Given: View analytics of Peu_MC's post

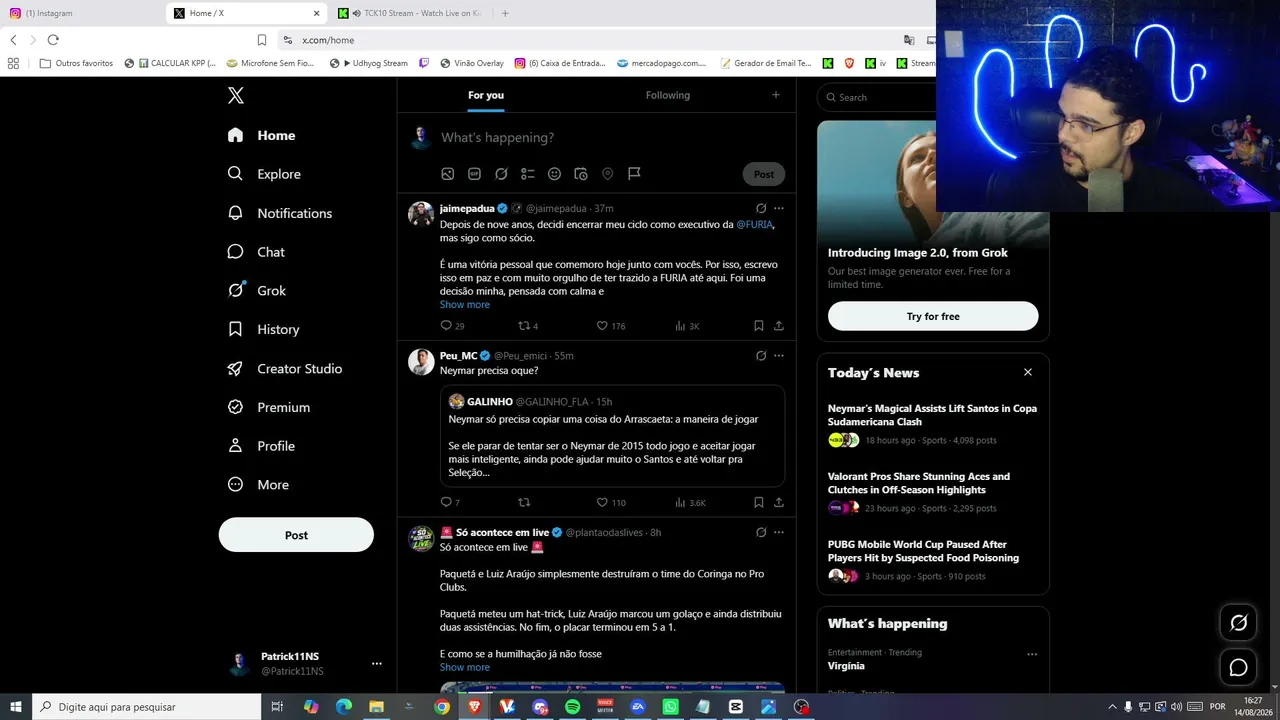Looking at the screenshot, I should coord(690,503).
